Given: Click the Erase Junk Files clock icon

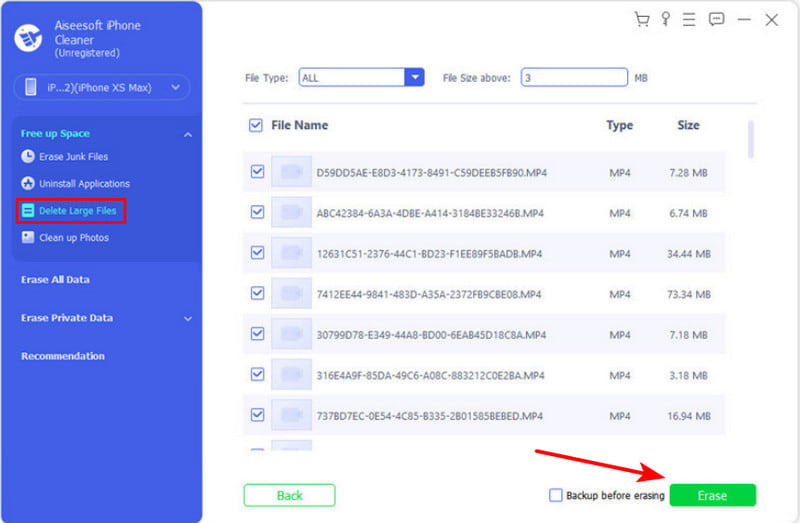Looking at the screenshot, I should coord(28,157).
